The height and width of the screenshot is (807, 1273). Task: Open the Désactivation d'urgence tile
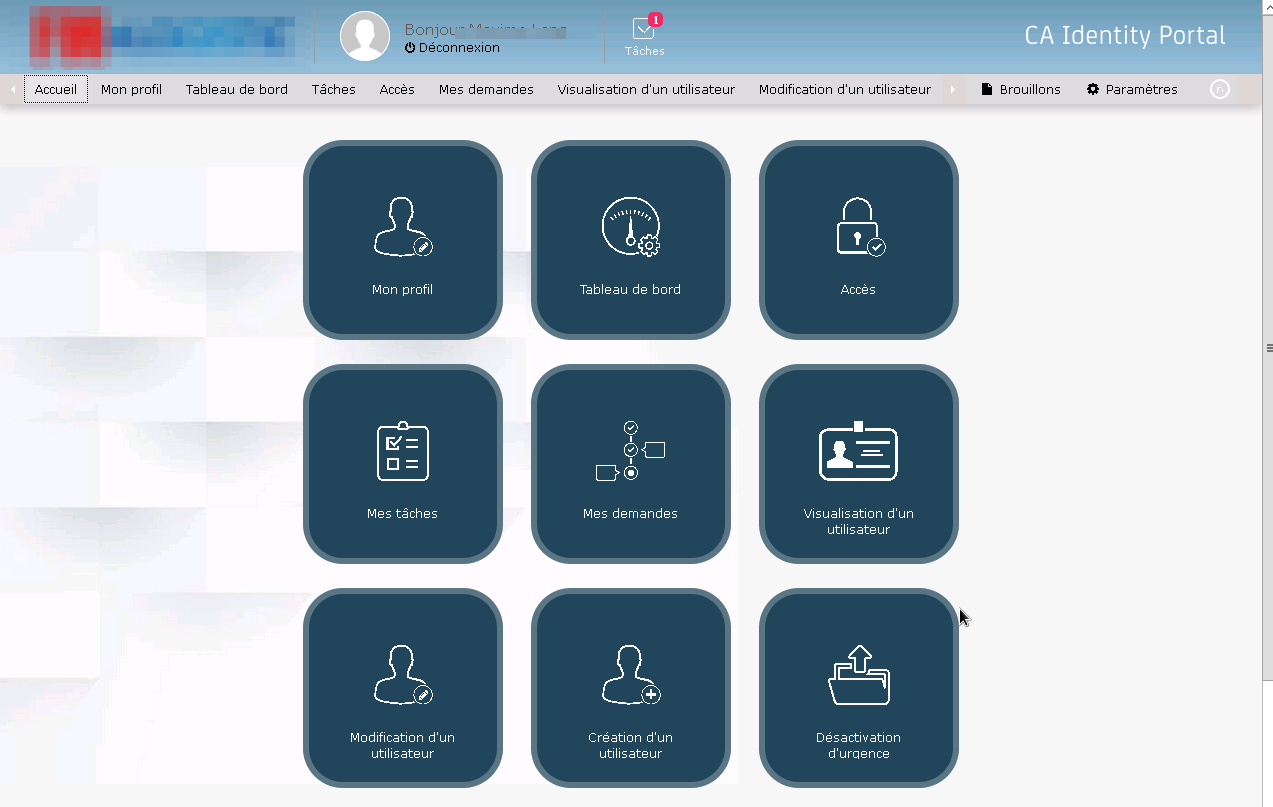(858, 688)
